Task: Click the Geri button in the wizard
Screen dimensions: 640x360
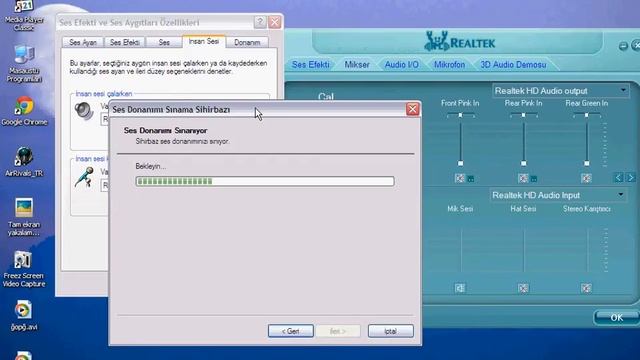Action: click(291, 331)
